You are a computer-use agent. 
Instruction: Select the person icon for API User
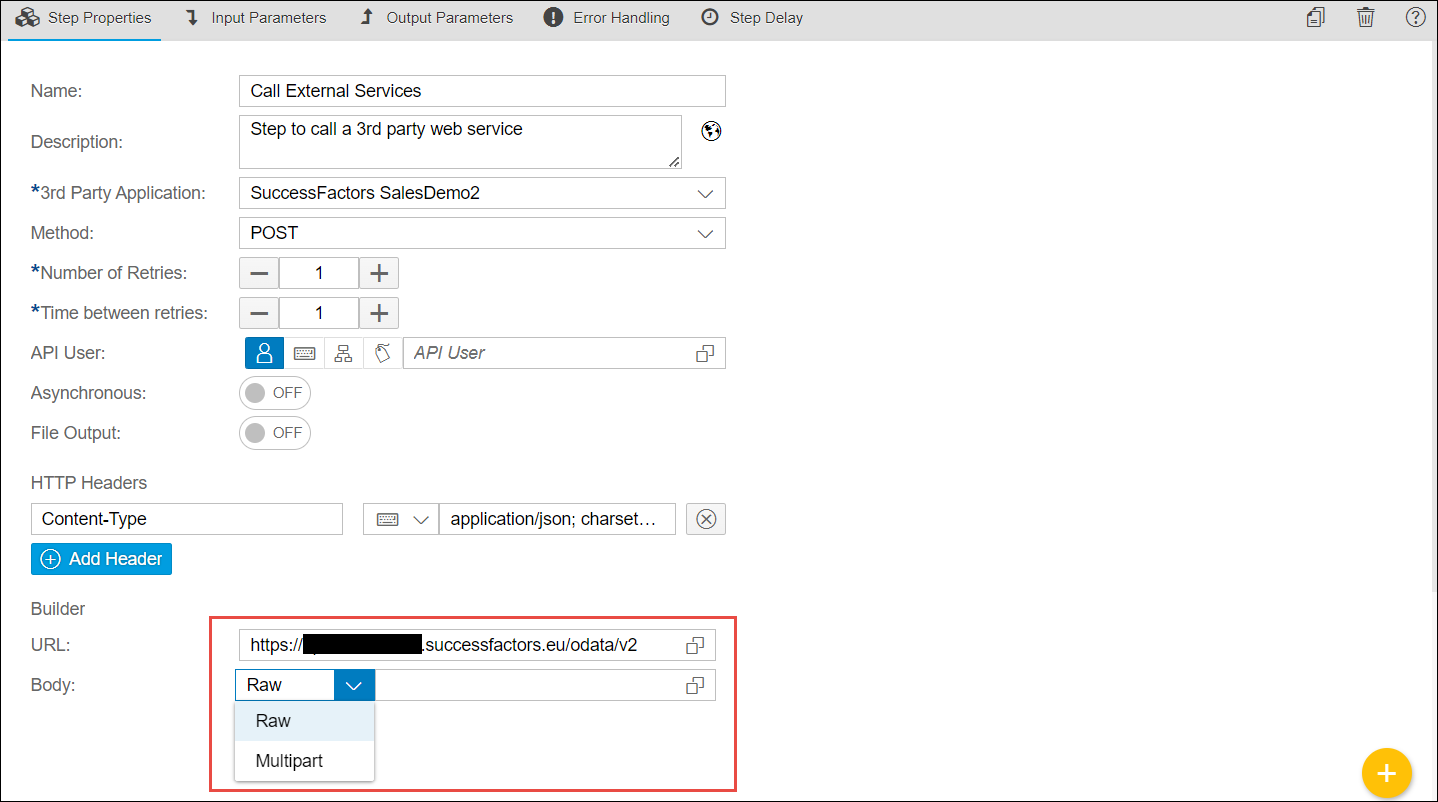[x=264, y=353]
